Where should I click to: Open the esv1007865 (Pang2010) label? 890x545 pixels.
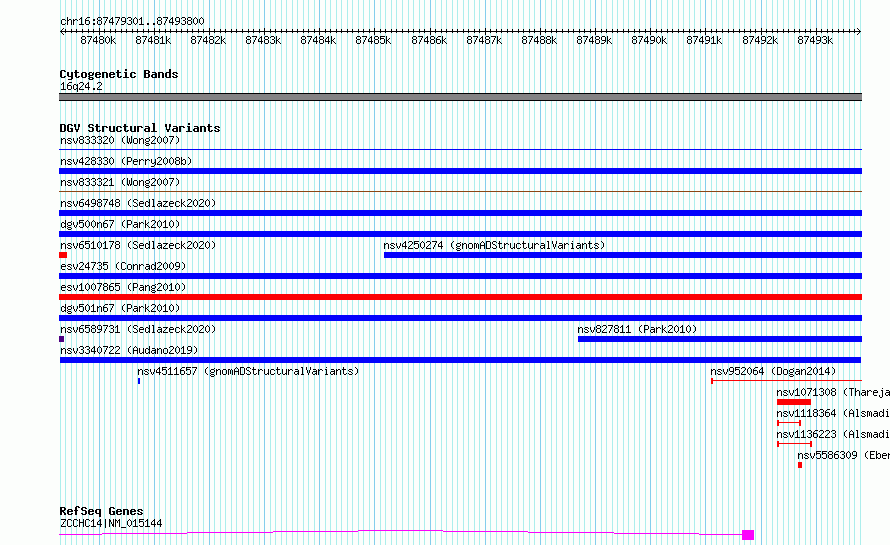coord(123,287)
